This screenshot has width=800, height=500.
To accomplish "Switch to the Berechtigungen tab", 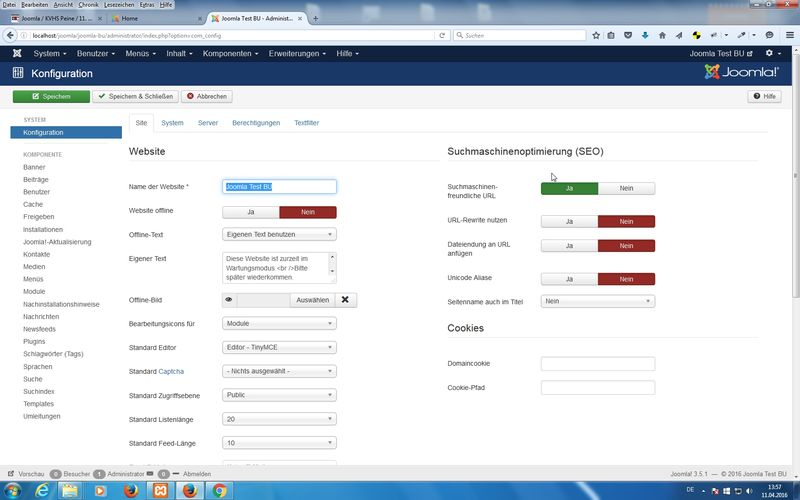I will (x=256, y=123).
